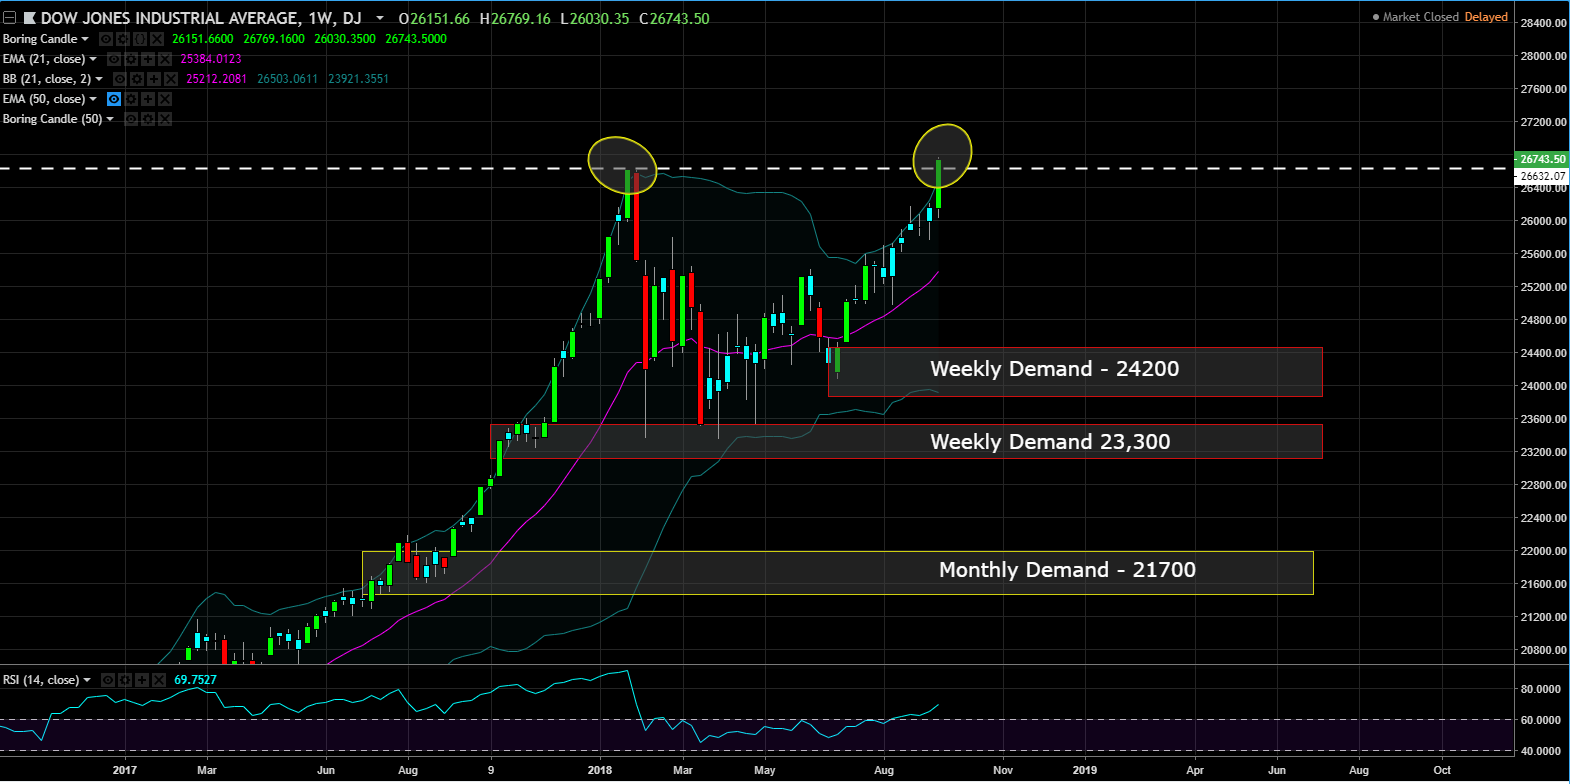Select the yellow ellipse around the 2018 peak
The image size is (1570, 784).
[622, 165]
